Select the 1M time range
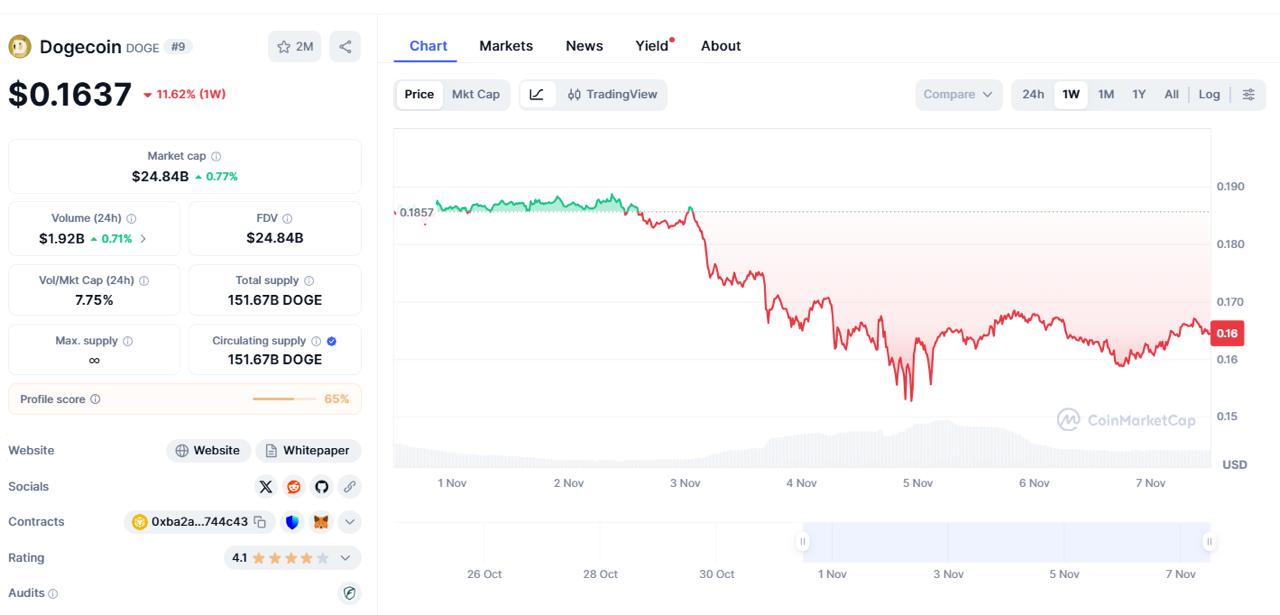 pyautogui.click(x=1106, y=95)
